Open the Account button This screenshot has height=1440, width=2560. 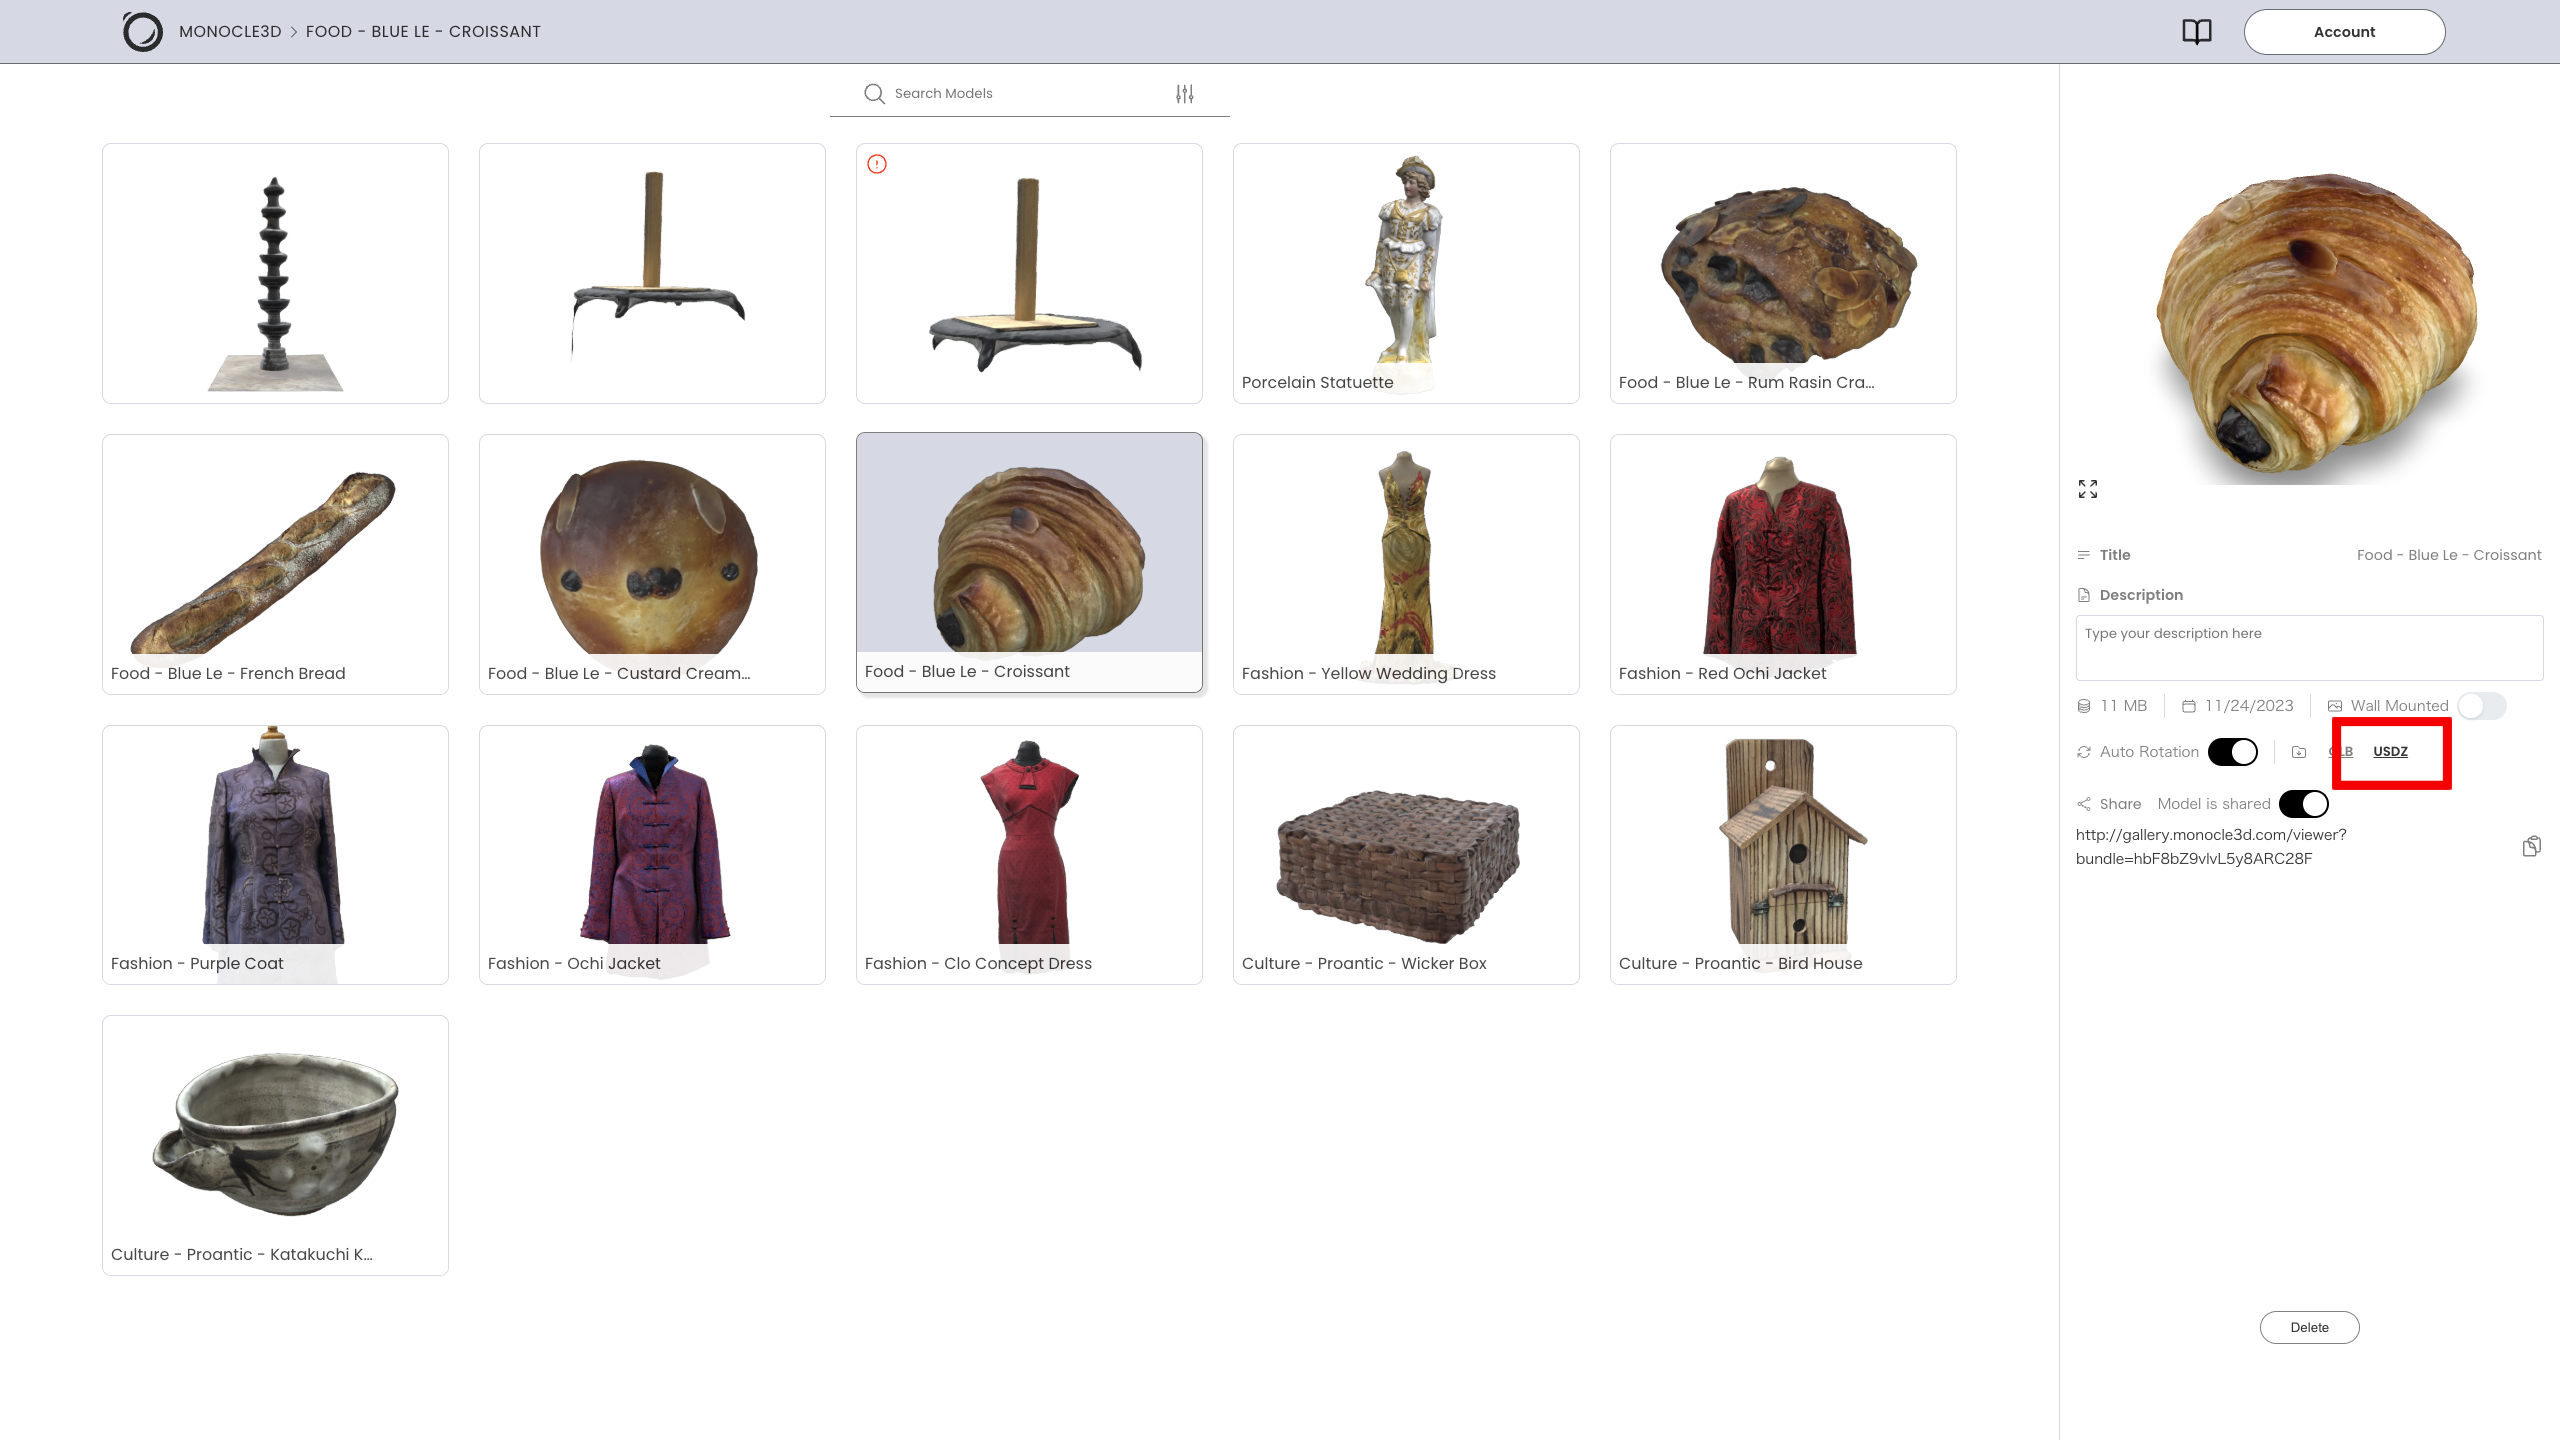click(2344, 32)
